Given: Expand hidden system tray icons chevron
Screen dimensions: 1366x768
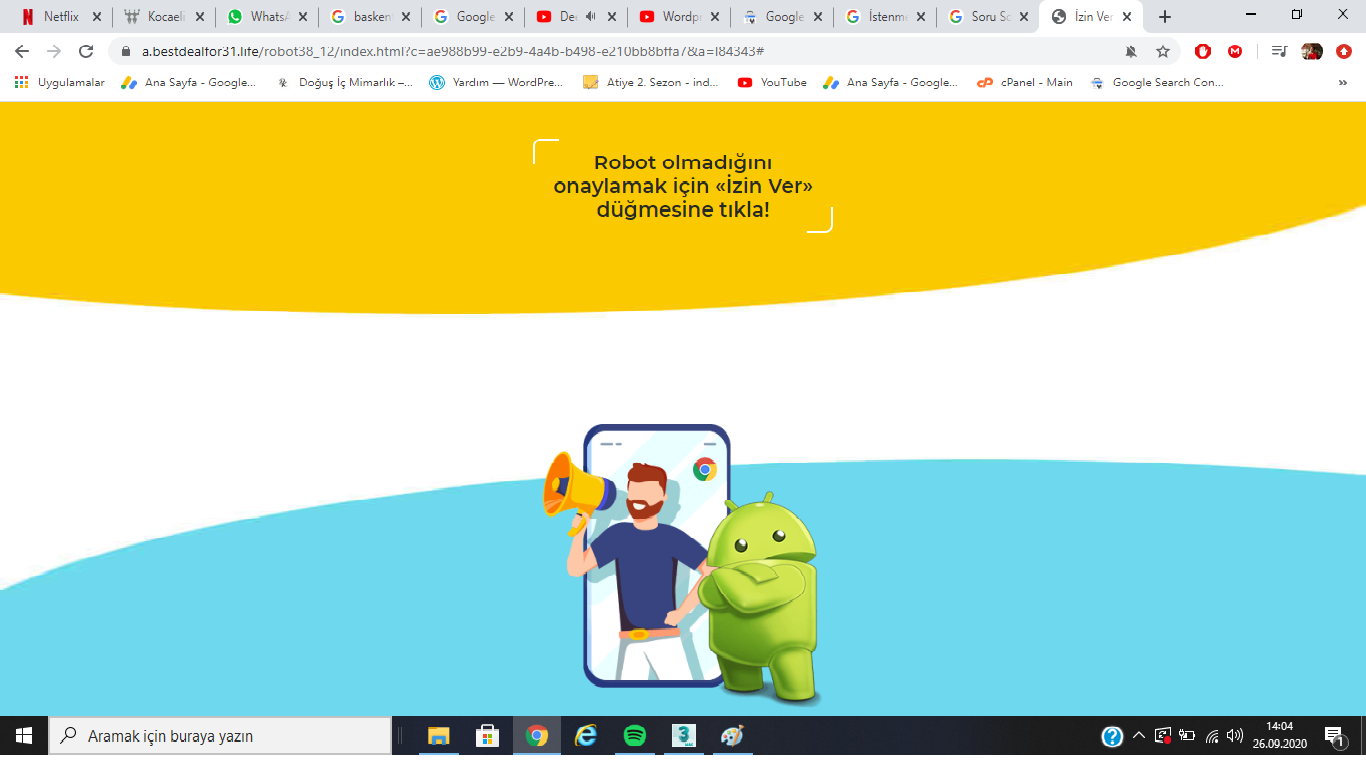Looking at the screenshot, I should 1138,736.
